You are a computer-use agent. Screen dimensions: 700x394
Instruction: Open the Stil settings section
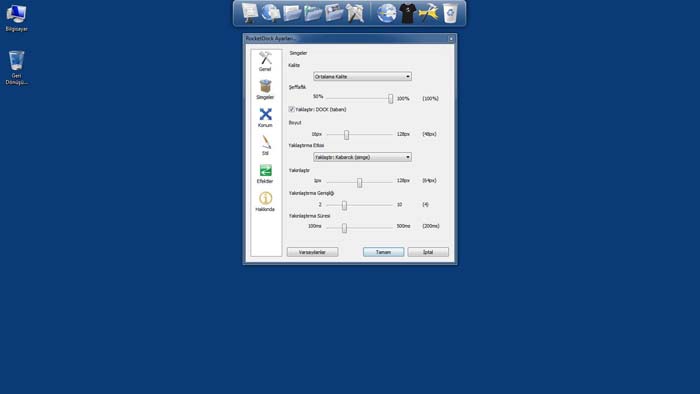(265, 145)
